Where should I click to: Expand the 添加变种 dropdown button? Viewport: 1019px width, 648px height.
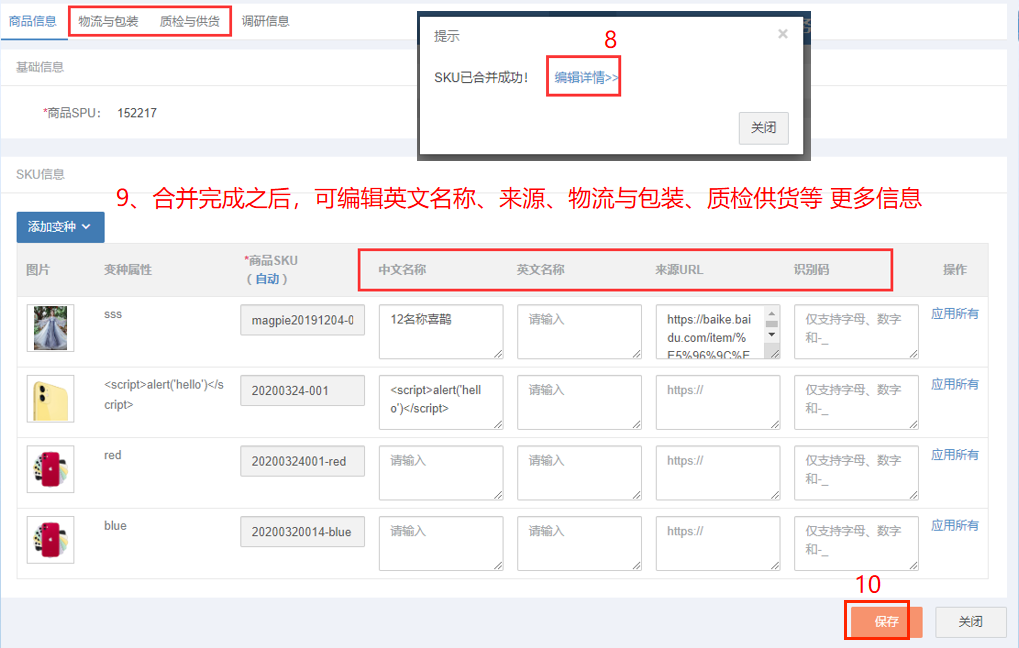pyautogui.click(x=60, y=227)
